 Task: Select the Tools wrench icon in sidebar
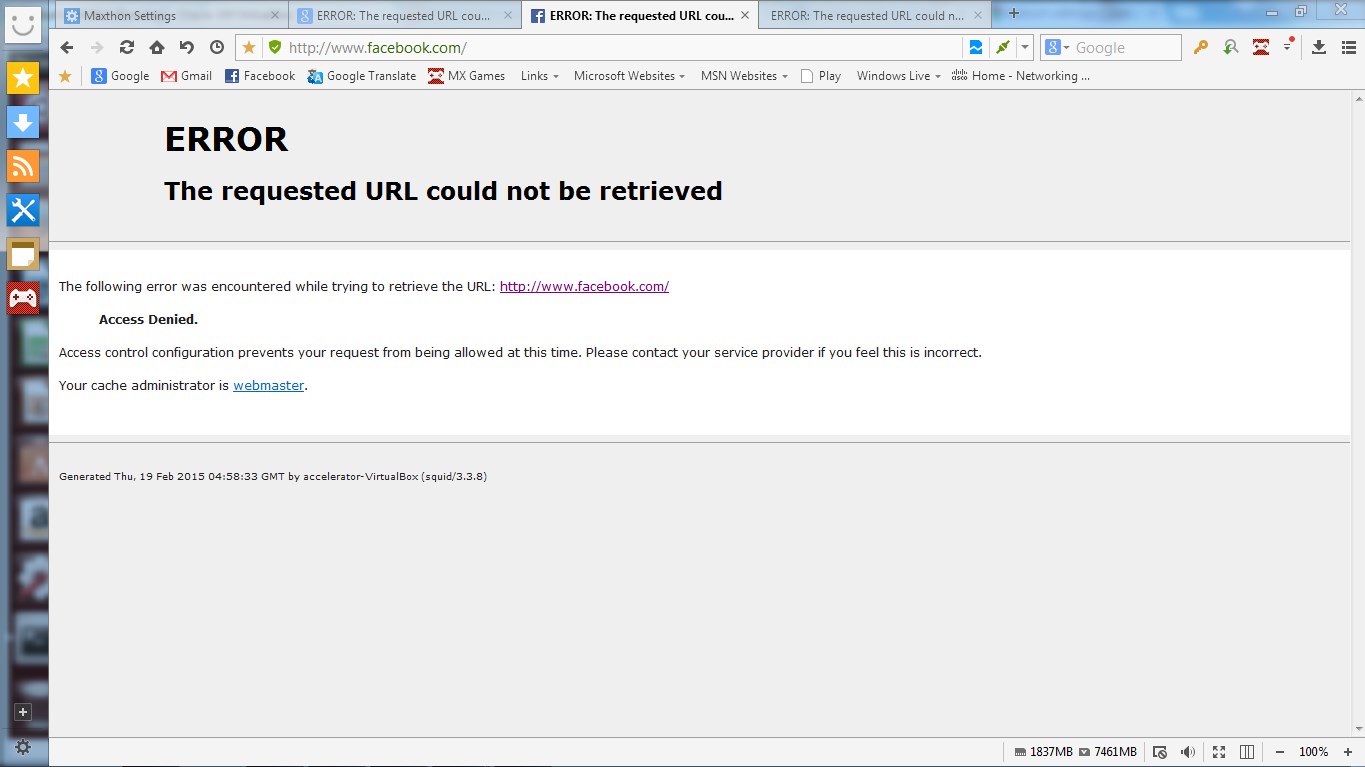click(23, 210)
